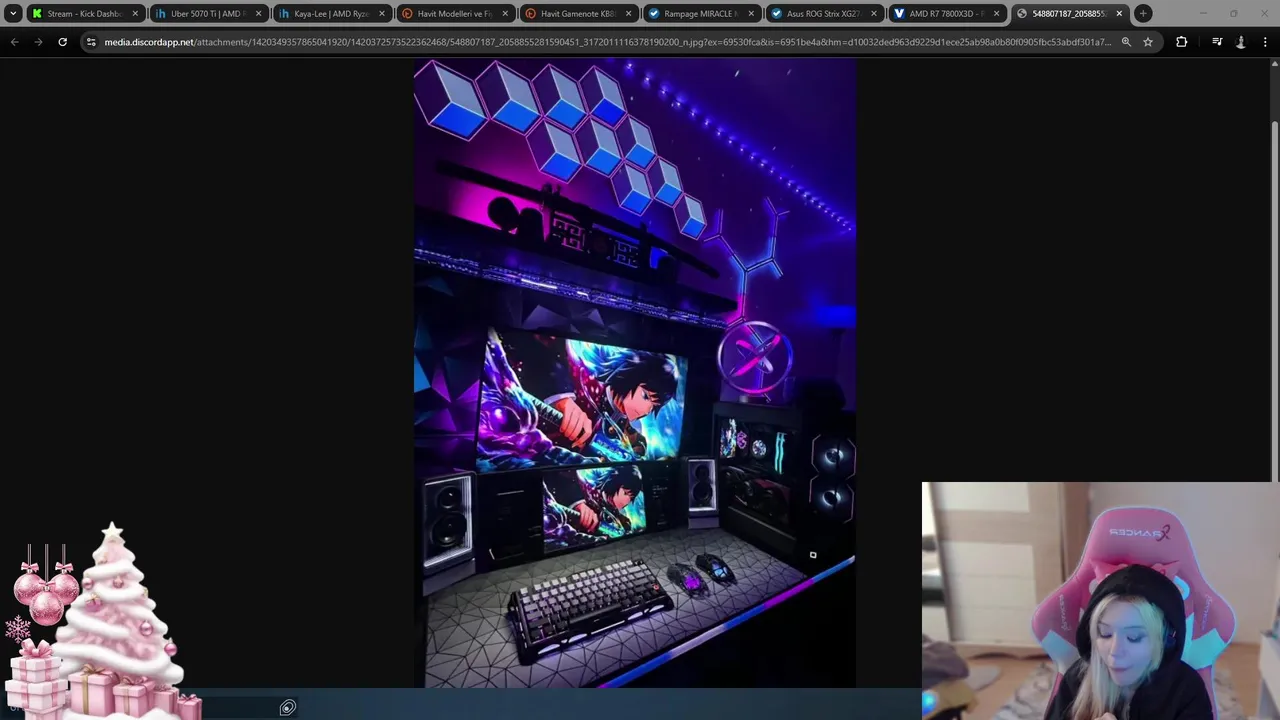Go forward to the next page
Screen dimensions: 1280x720
tap(38, 42)
